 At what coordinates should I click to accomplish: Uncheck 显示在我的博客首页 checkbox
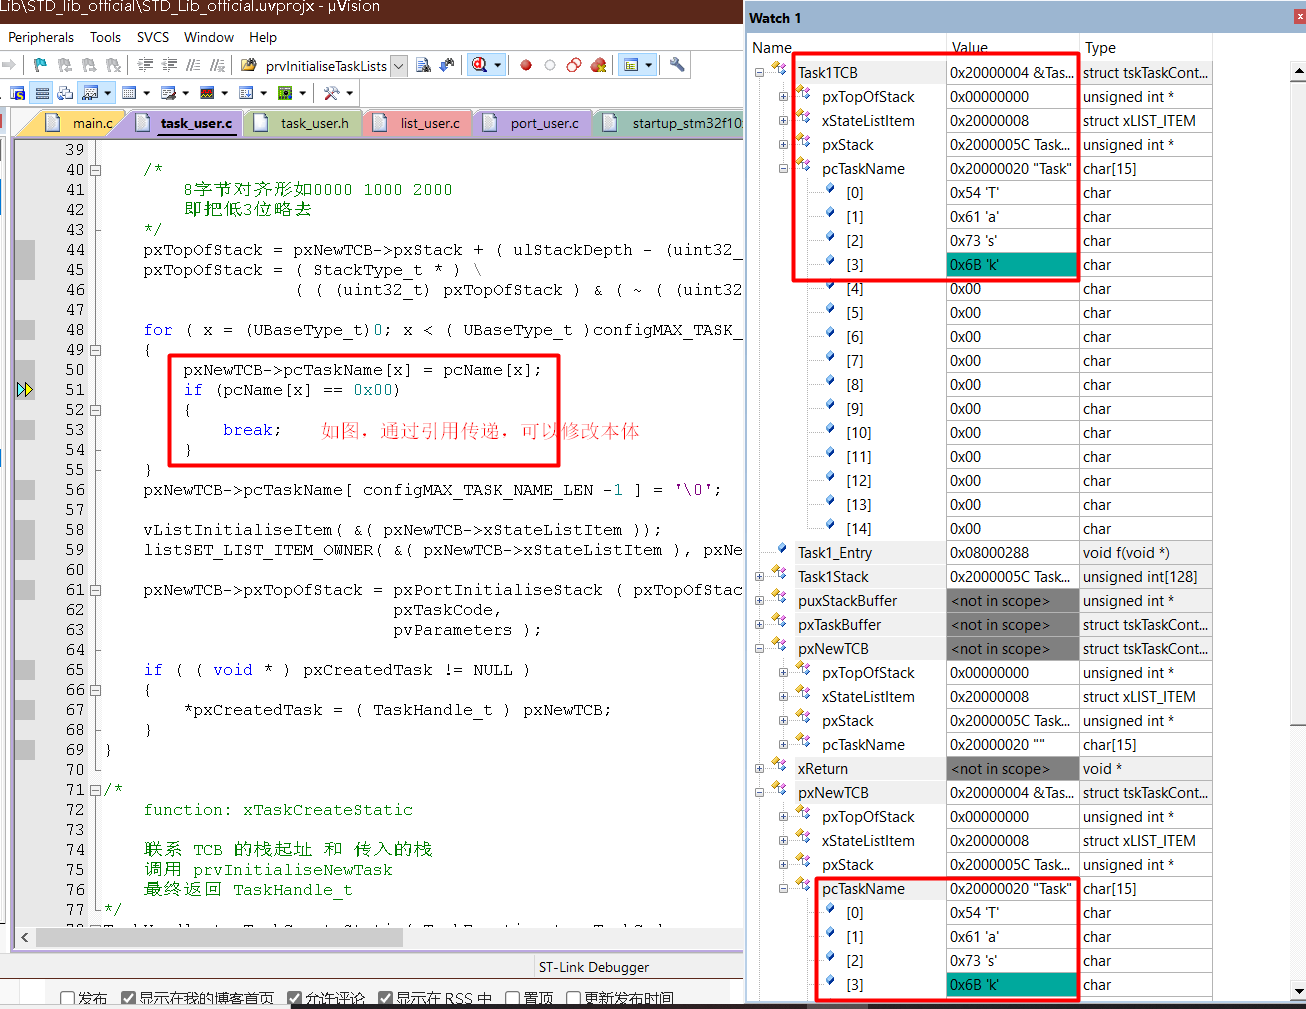[x=128, y=999]
